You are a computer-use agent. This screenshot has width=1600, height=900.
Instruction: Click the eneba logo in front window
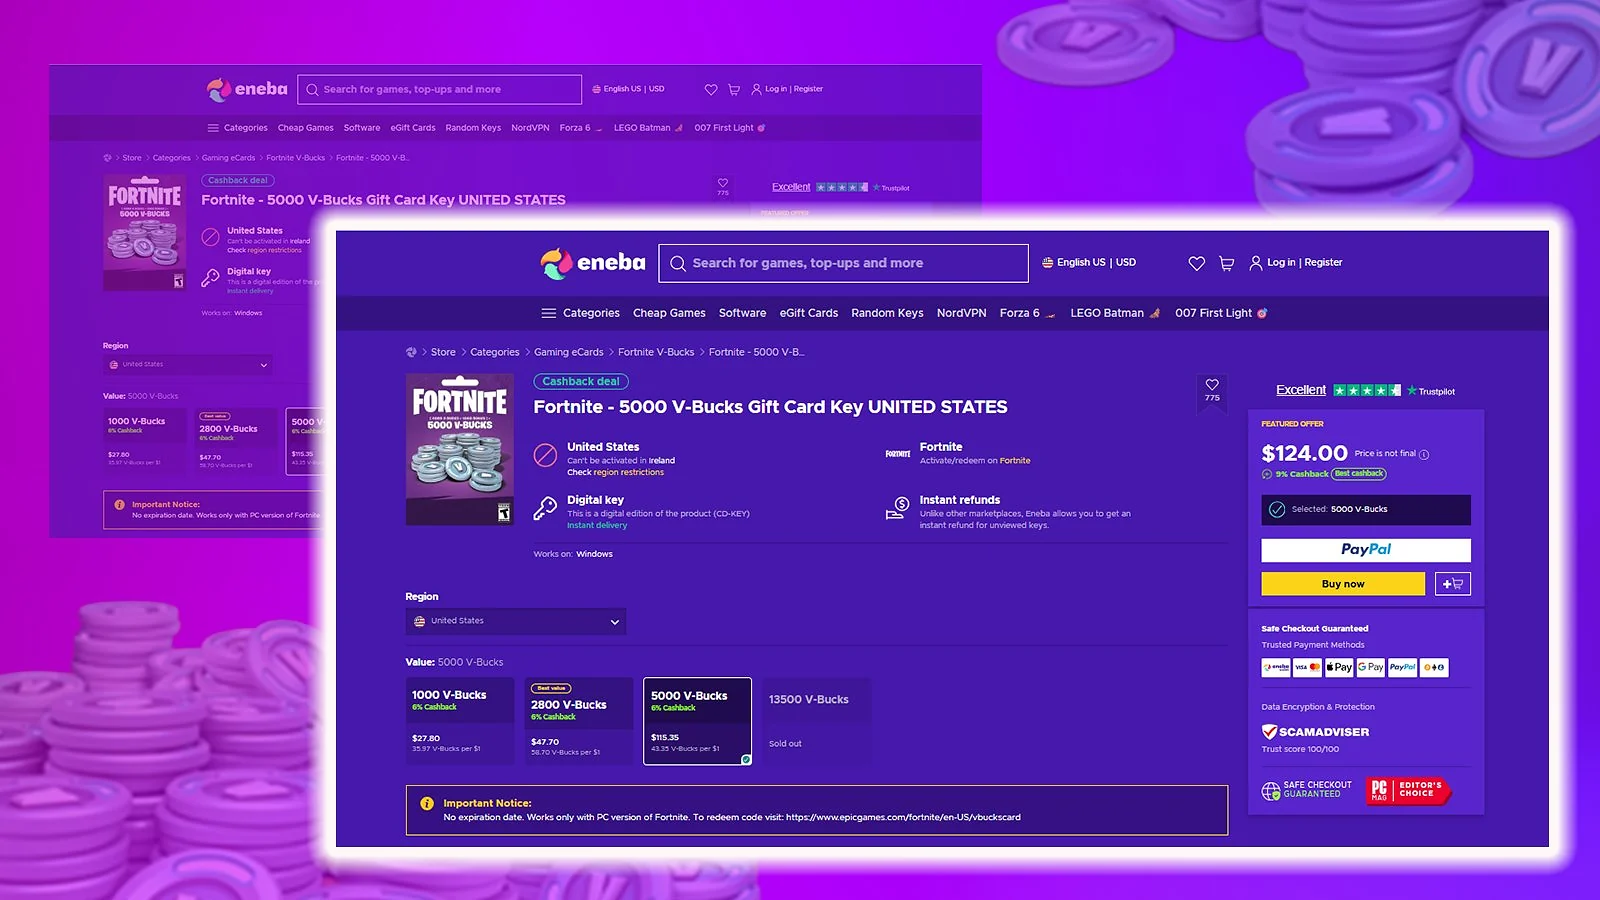(x=593, y=262)
